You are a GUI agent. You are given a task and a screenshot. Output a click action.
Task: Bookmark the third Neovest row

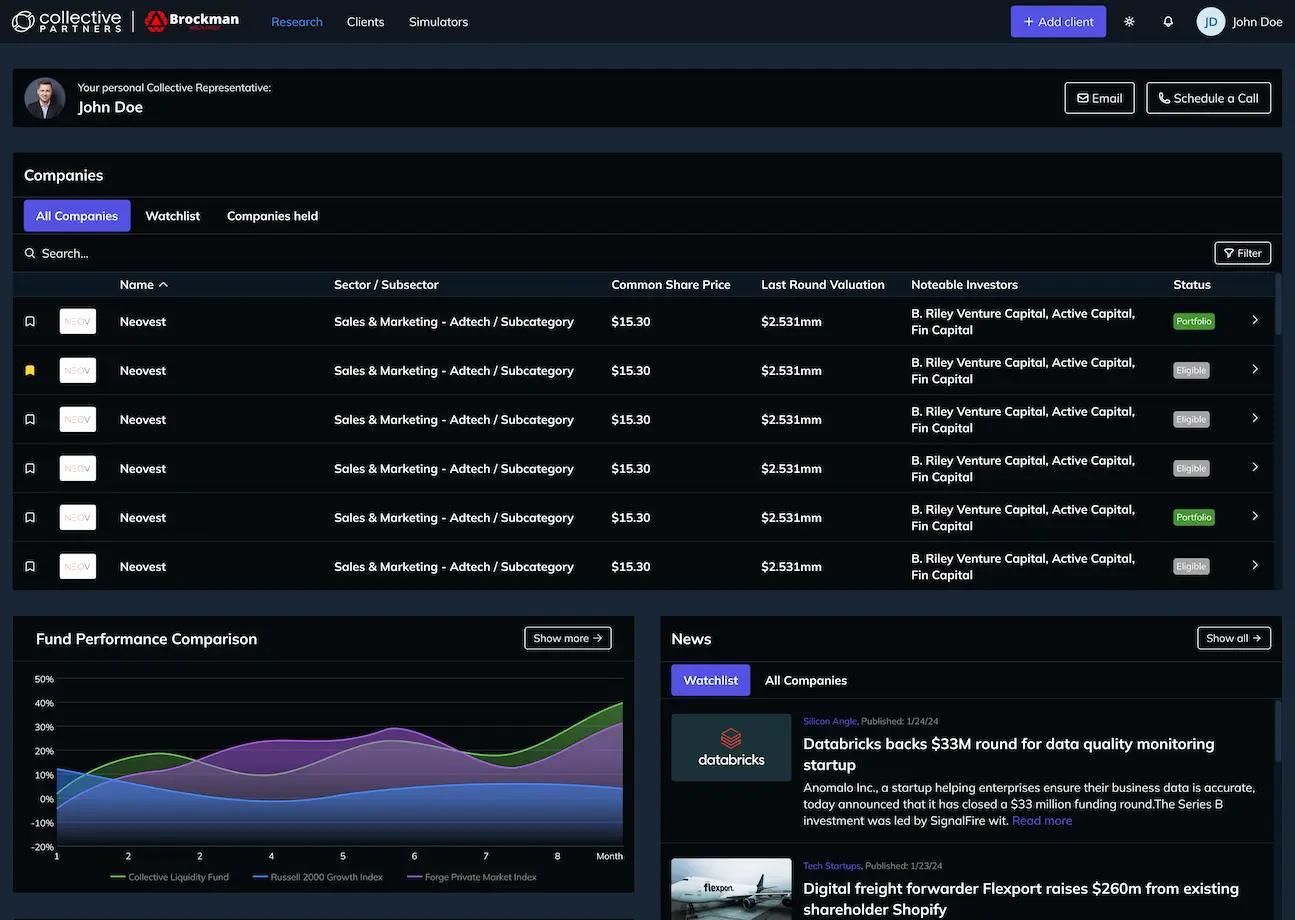tap(30, 419)
